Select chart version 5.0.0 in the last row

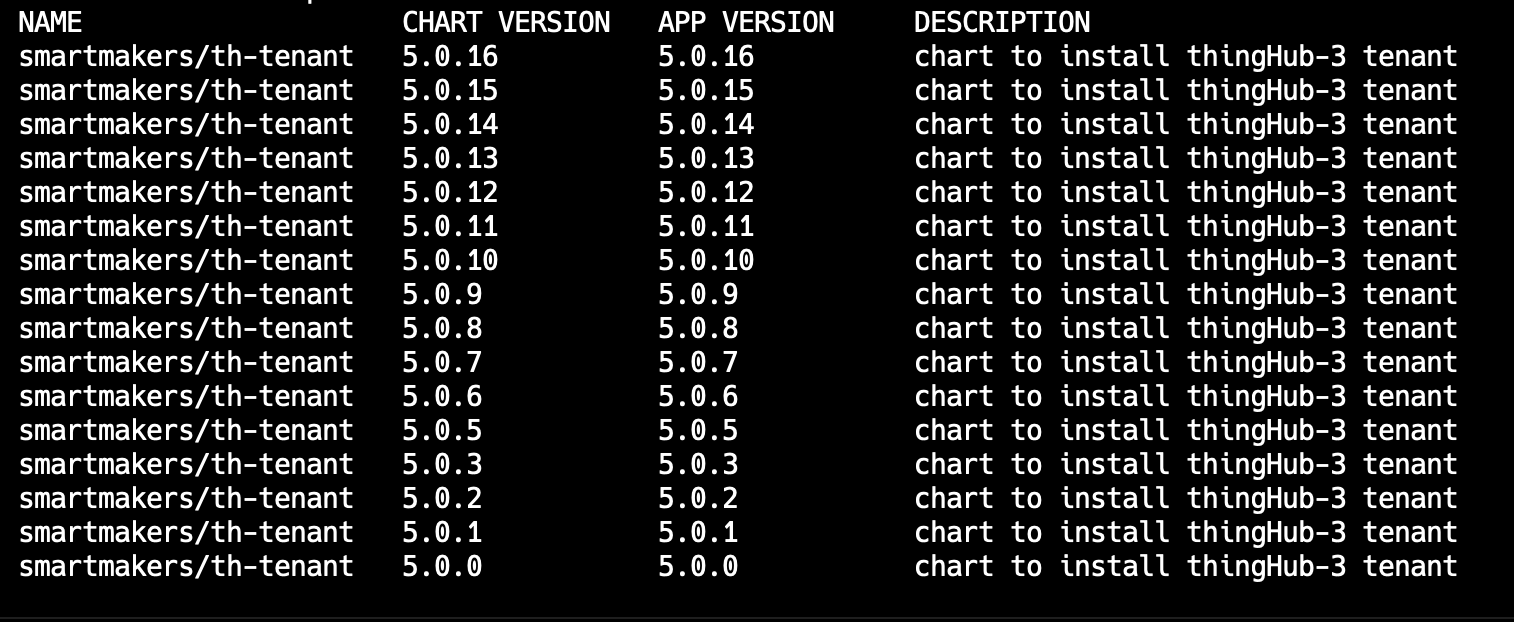coord(442,567)
